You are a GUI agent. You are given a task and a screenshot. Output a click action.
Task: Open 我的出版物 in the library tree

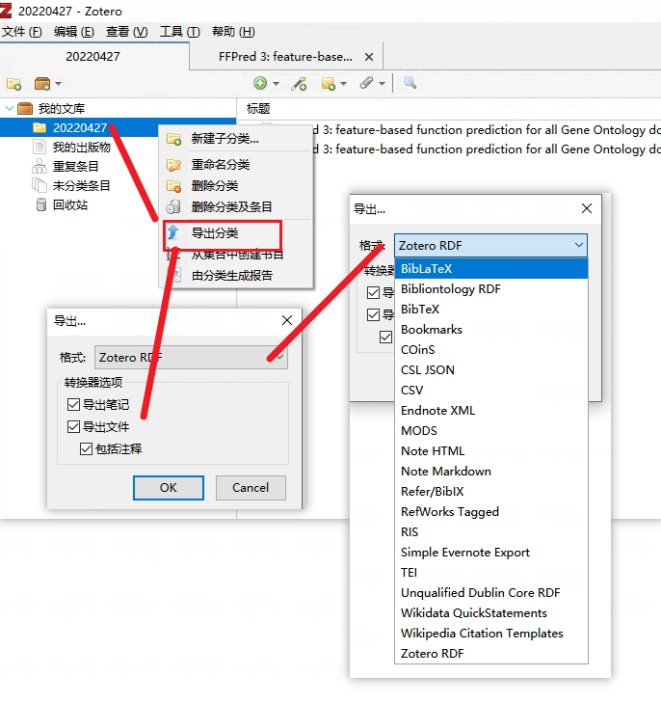click(81, 147)
